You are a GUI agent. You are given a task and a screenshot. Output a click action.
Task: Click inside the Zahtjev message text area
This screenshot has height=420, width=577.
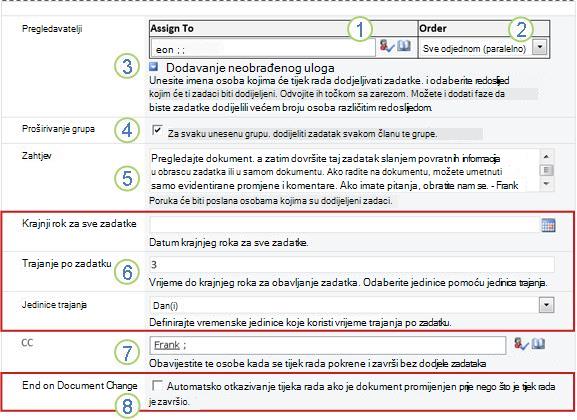click(344, 171)
